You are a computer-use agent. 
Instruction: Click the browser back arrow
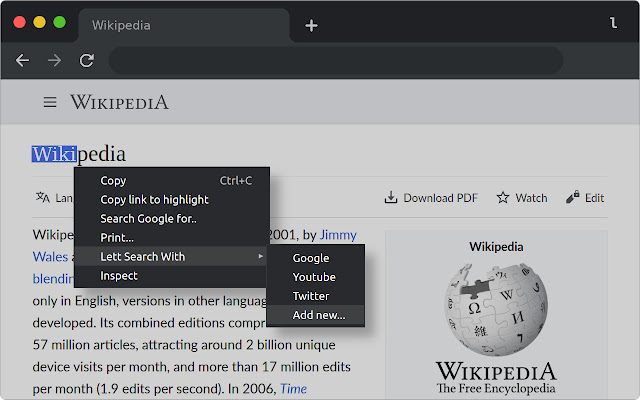(22, 60)
